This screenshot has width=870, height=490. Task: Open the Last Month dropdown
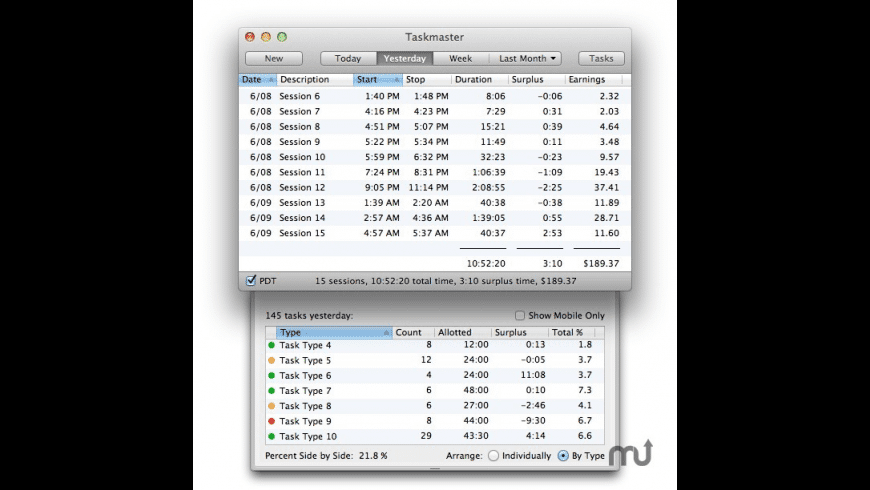[526, 58]
